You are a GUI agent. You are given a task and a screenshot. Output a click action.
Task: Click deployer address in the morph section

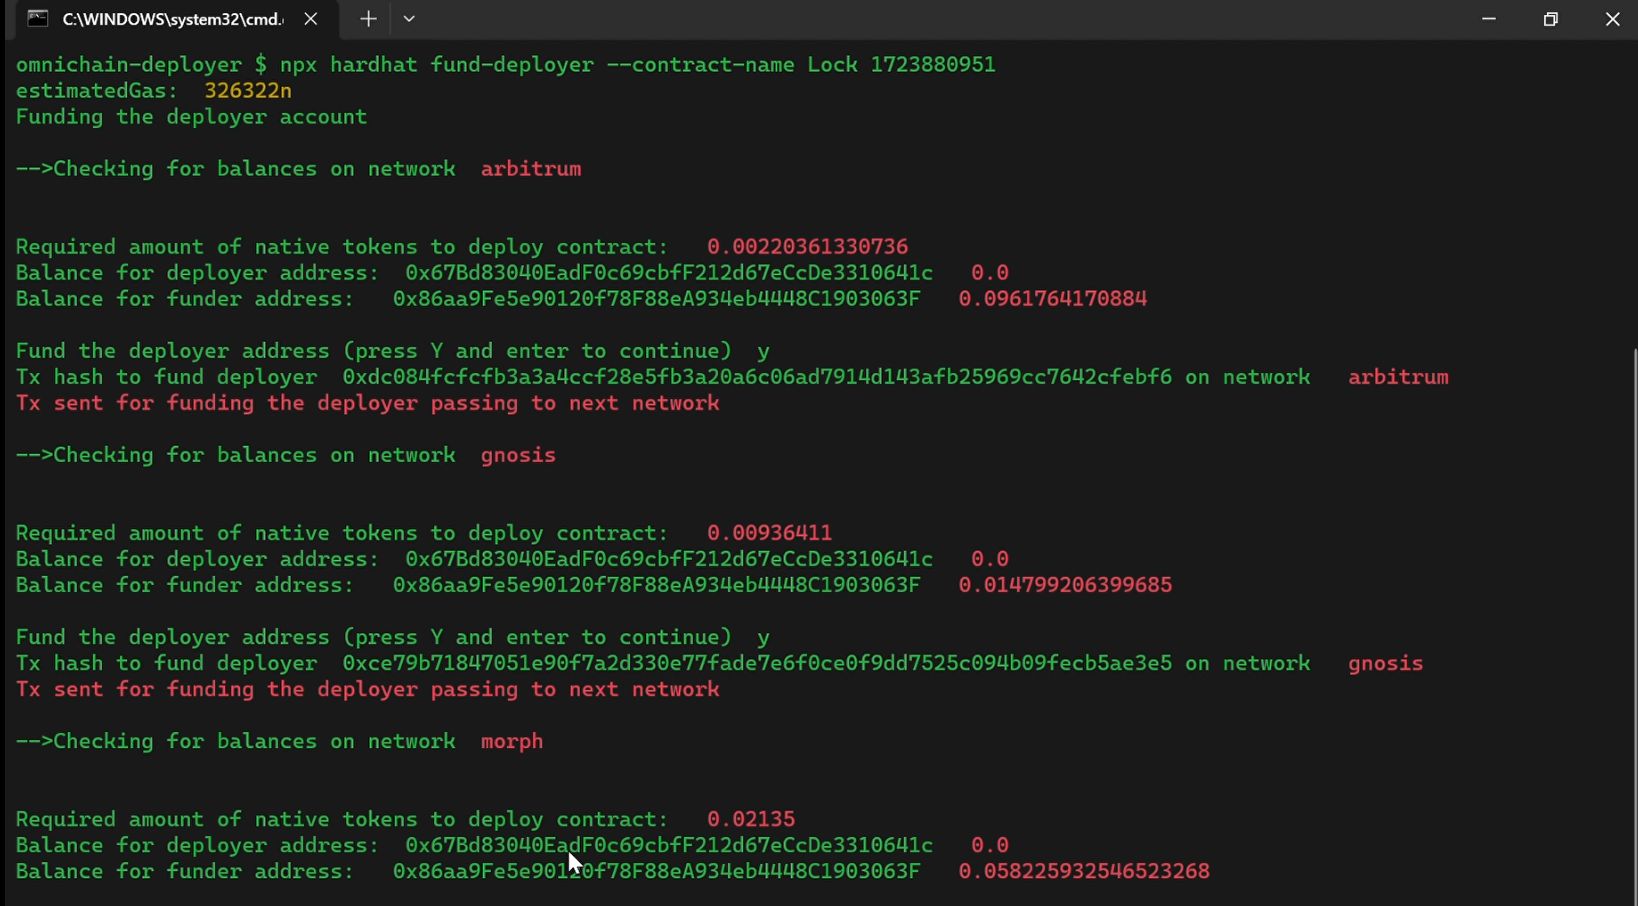(x=669, y=845)
